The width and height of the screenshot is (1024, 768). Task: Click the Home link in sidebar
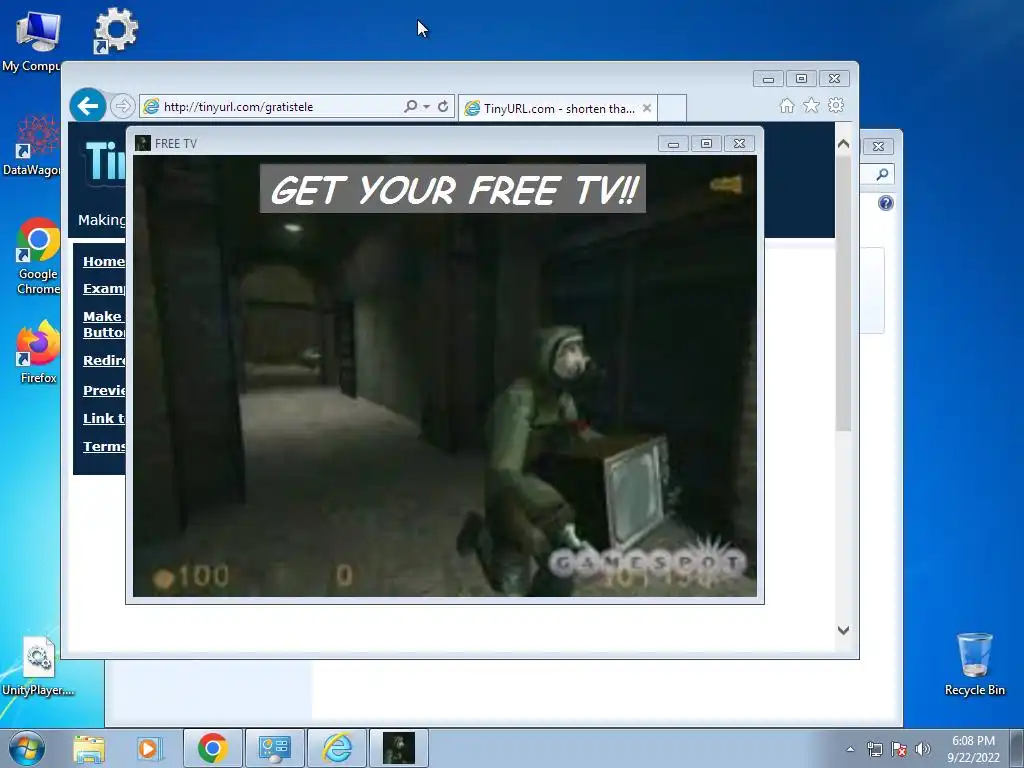[104, 261]
